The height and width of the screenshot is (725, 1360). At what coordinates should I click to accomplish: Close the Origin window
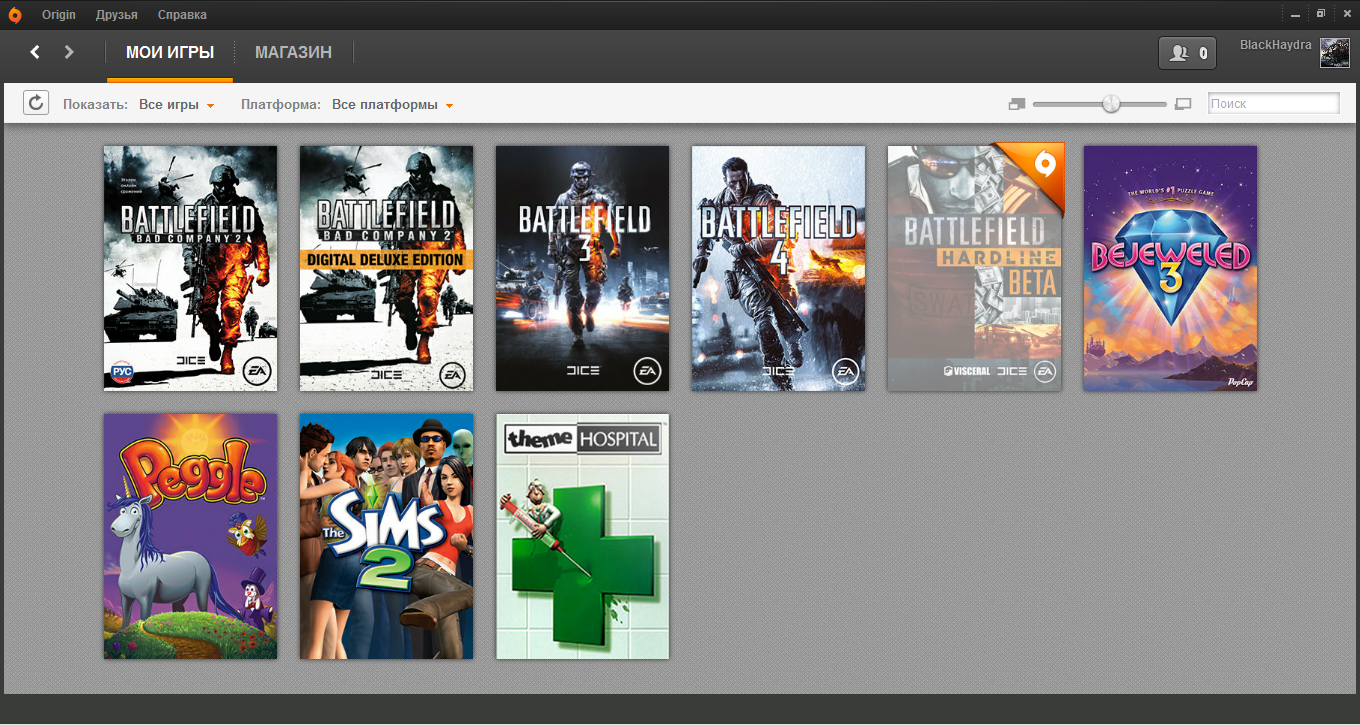tap(1346, 14)
